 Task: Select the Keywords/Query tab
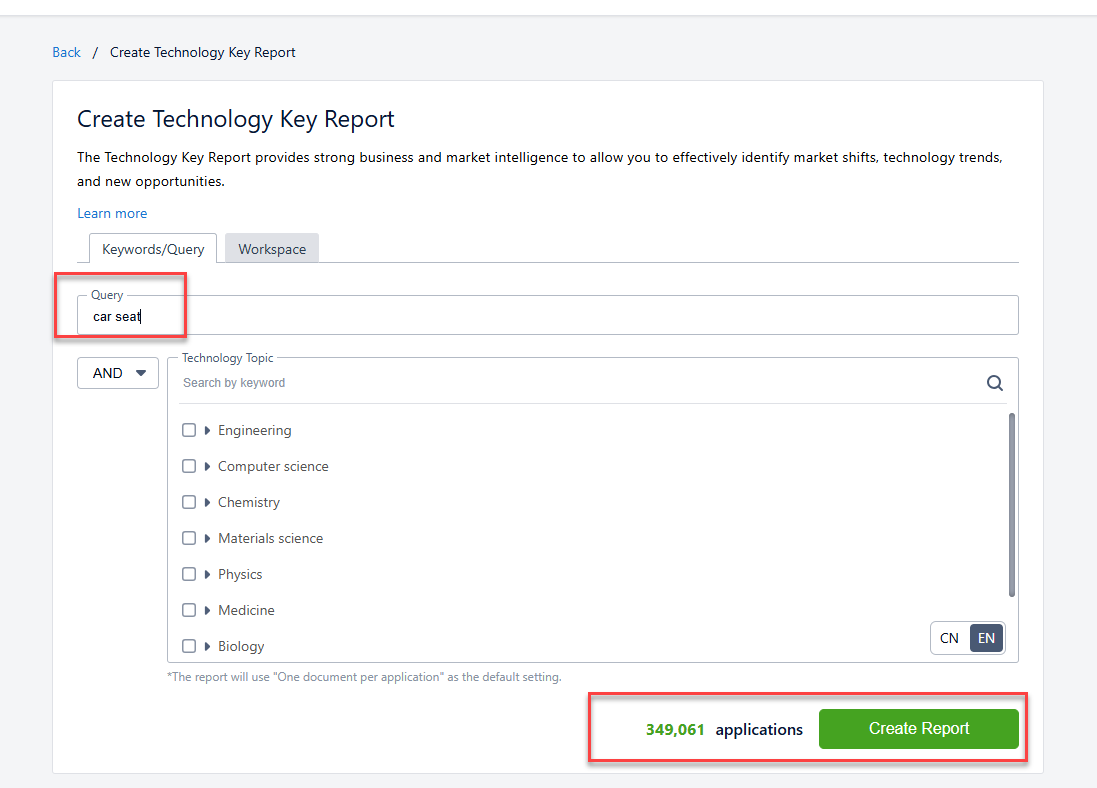point(153,249)
